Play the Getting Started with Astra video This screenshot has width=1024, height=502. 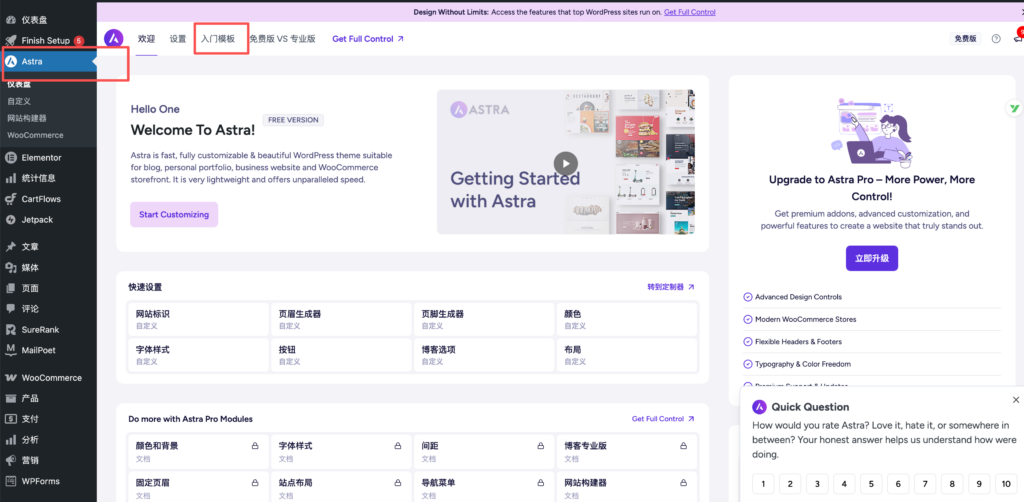[566, 163]
